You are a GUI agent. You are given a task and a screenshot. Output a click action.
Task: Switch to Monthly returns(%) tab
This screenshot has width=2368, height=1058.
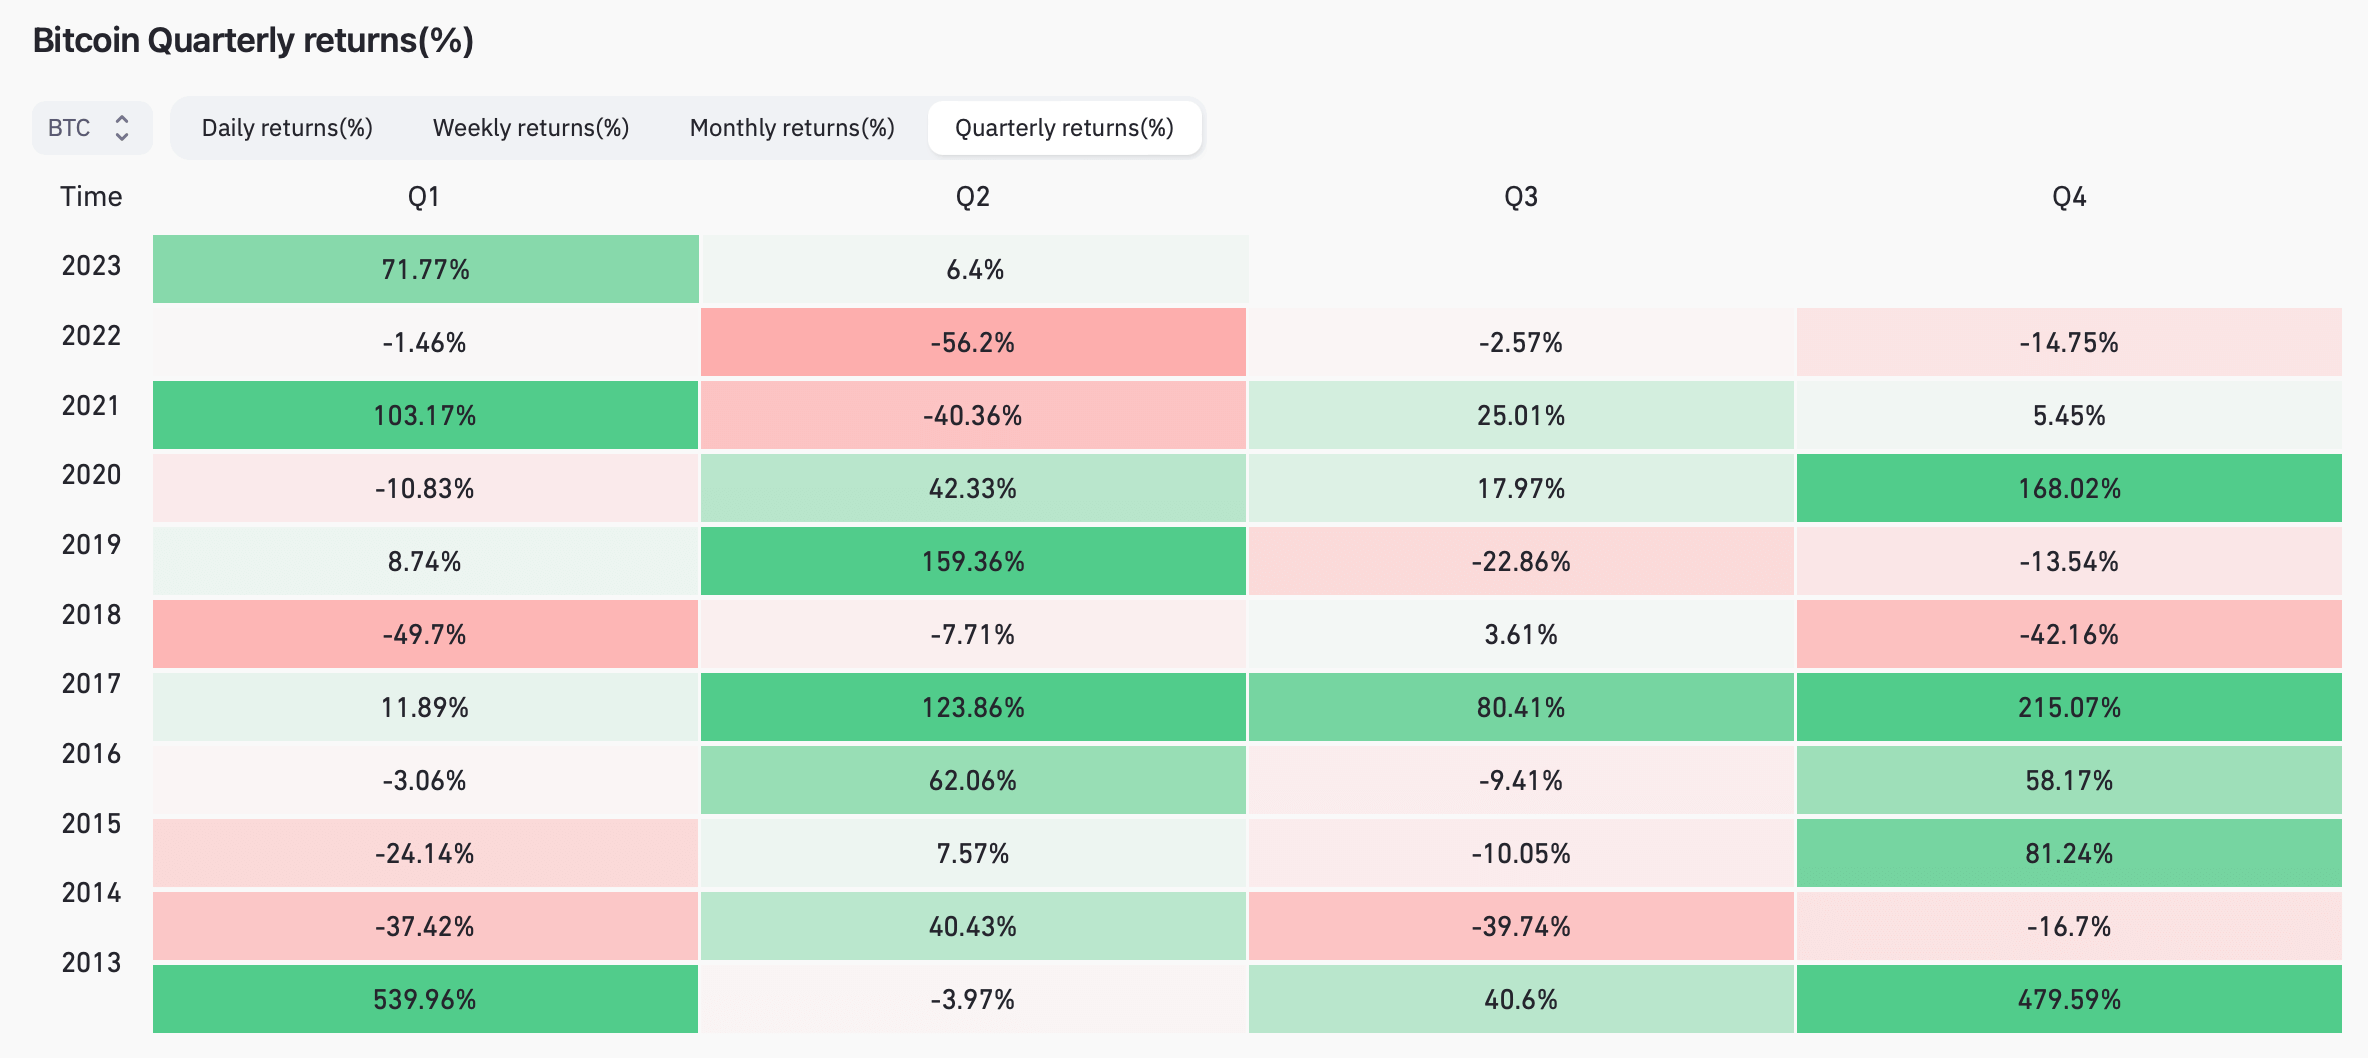(x=792, y=128)
